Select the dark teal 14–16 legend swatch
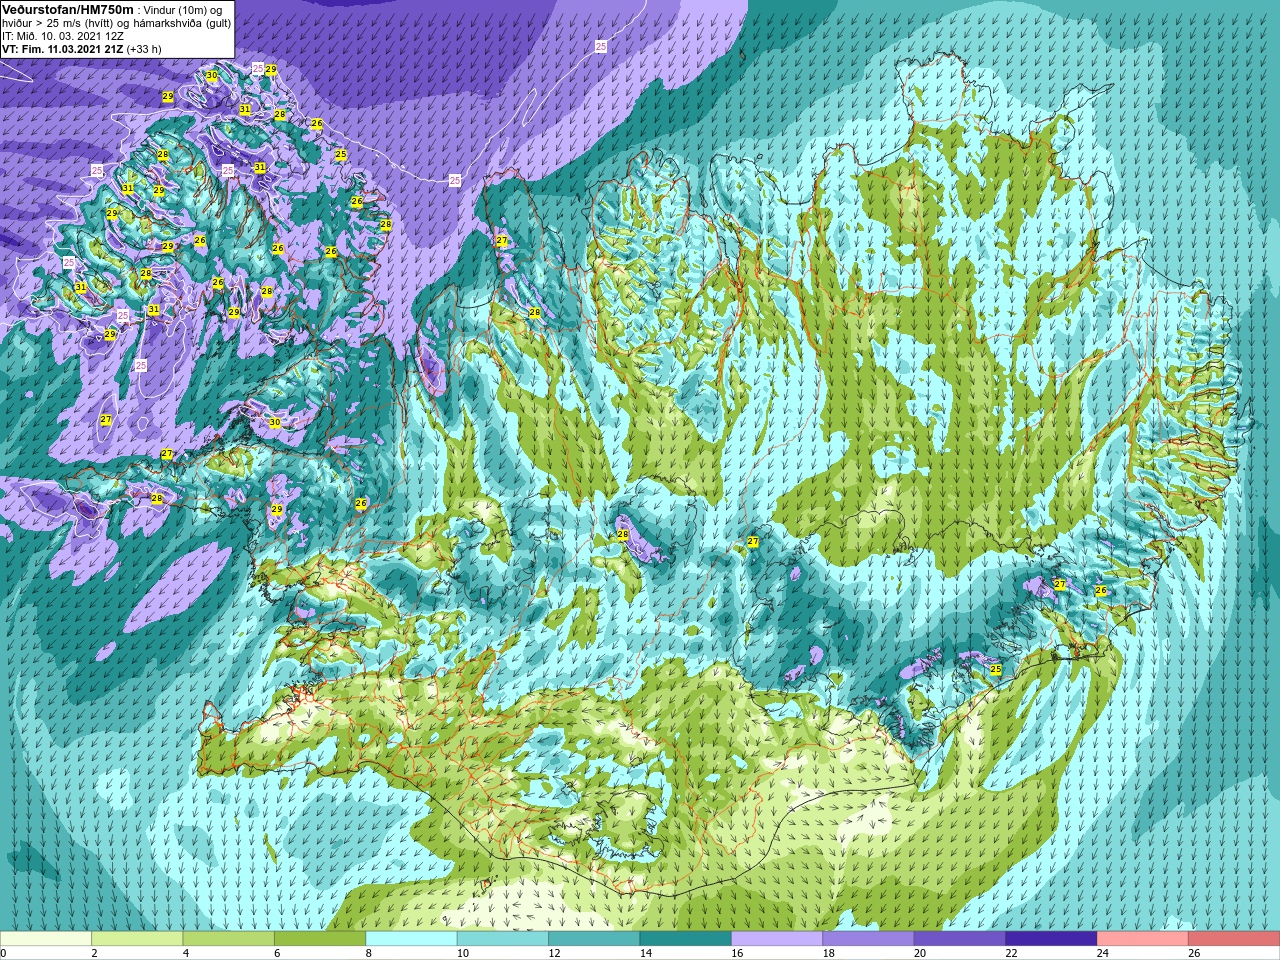1280x960 pixels. tap(686, 939)
